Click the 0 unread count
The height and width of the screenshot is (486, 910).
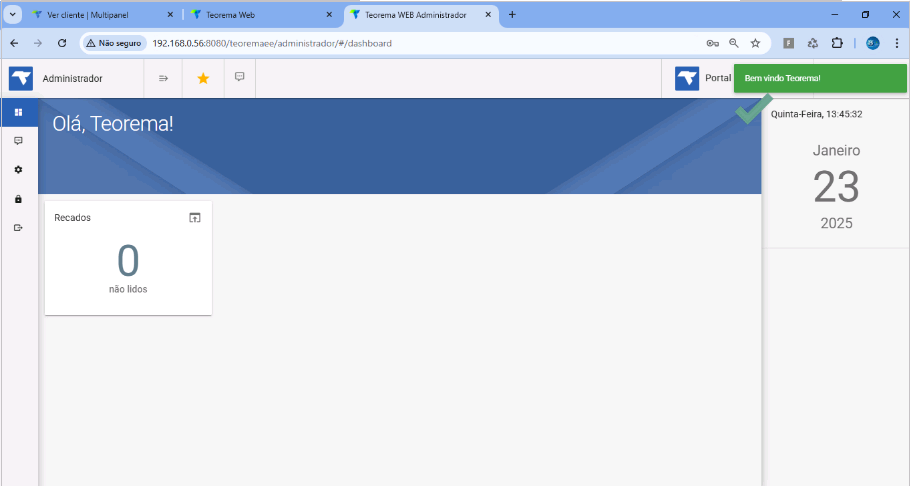click(128, 261)
